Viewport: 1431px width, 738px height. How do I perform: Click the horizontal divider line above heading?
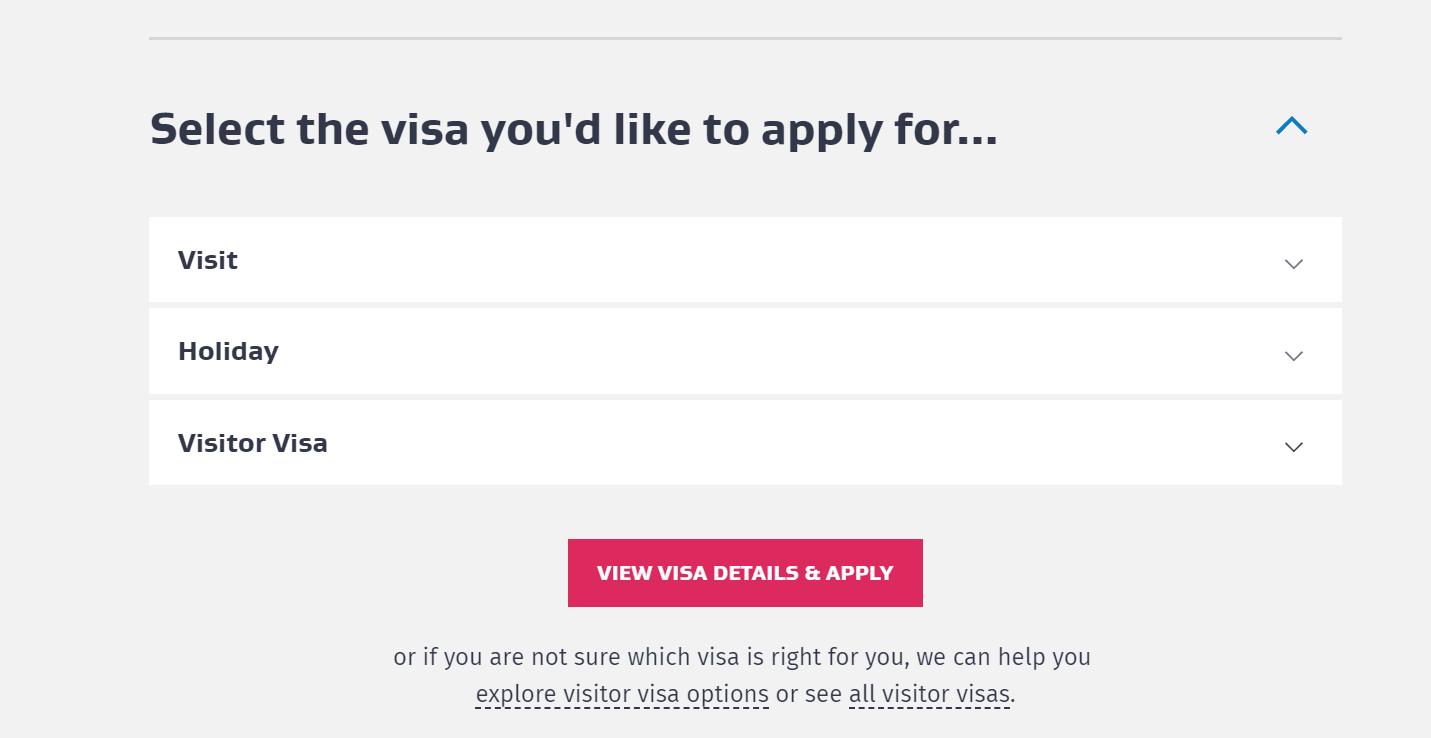pyautogui.click(x=745, y=39)
